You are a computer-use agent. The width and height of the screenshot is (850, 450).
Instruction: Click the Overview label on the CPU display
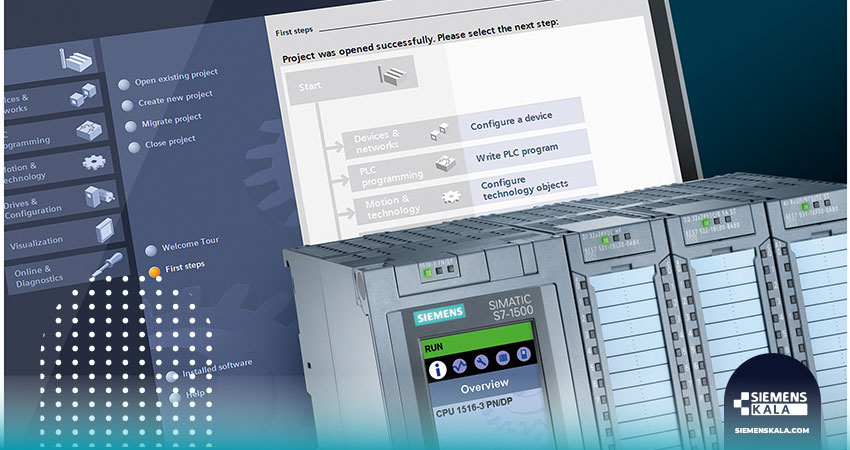(485, 386)
